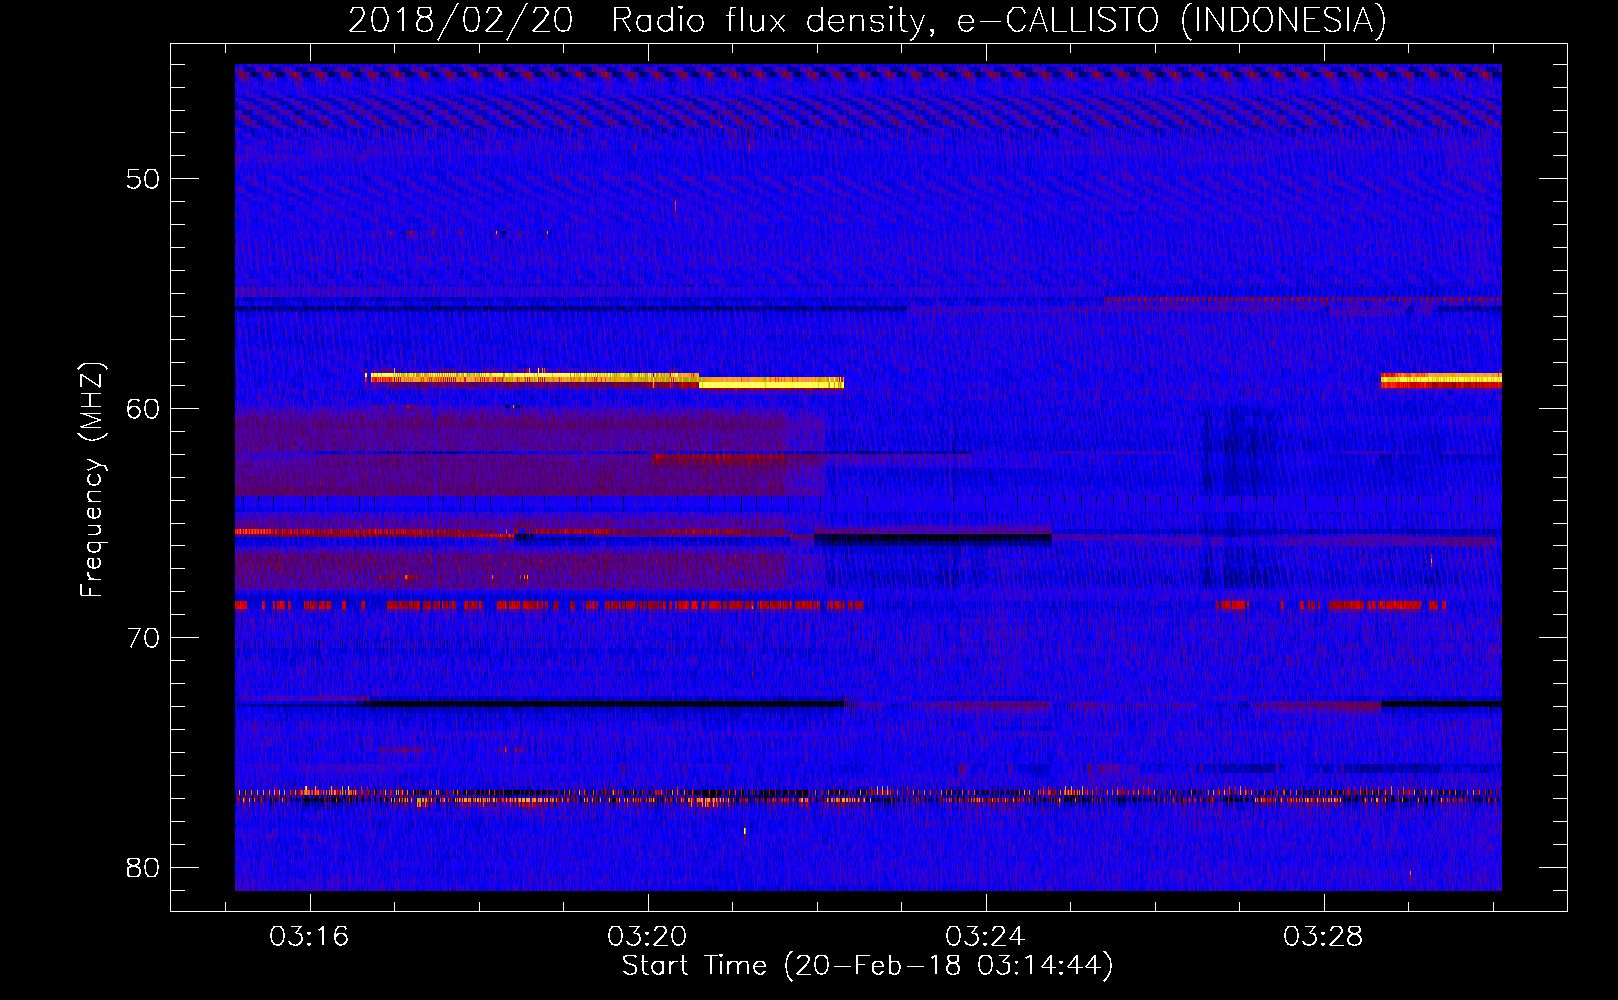Click the "Start Time (20-Feb-18 03:14:44)" label

click(867, 966)
